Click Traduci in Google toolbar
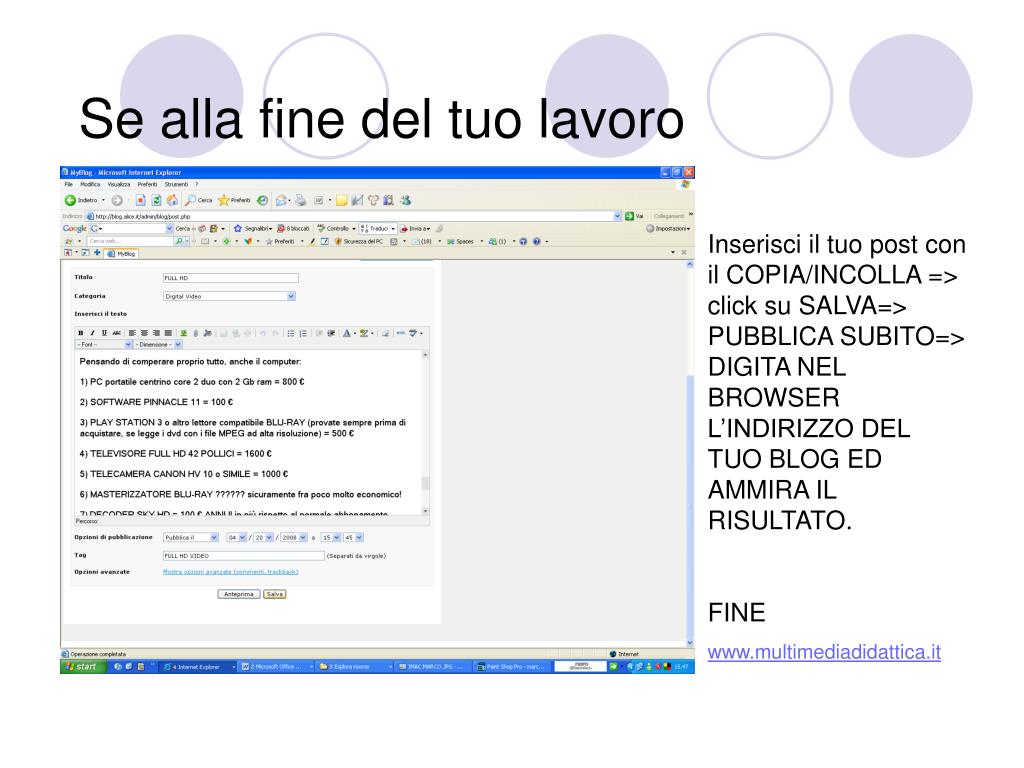Screen dimensions: 1024x768 (377, 229)
